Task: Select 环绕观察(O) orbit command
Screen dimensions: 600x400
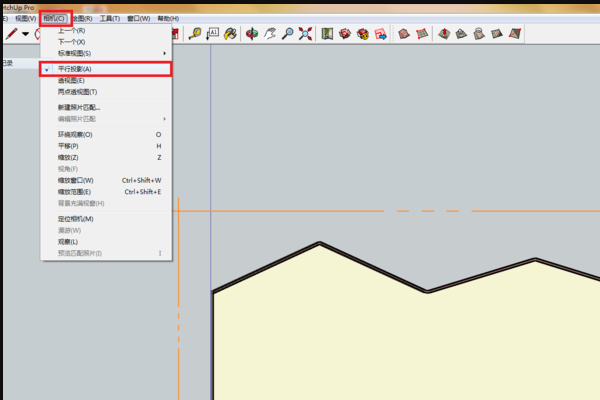Action: pos(106,134)
